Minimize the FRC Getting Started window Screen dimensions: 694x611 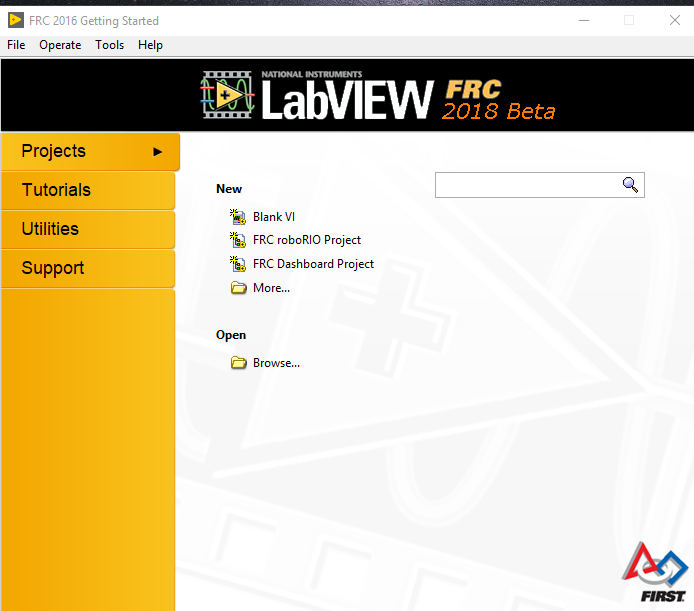[x=584, y=20]
